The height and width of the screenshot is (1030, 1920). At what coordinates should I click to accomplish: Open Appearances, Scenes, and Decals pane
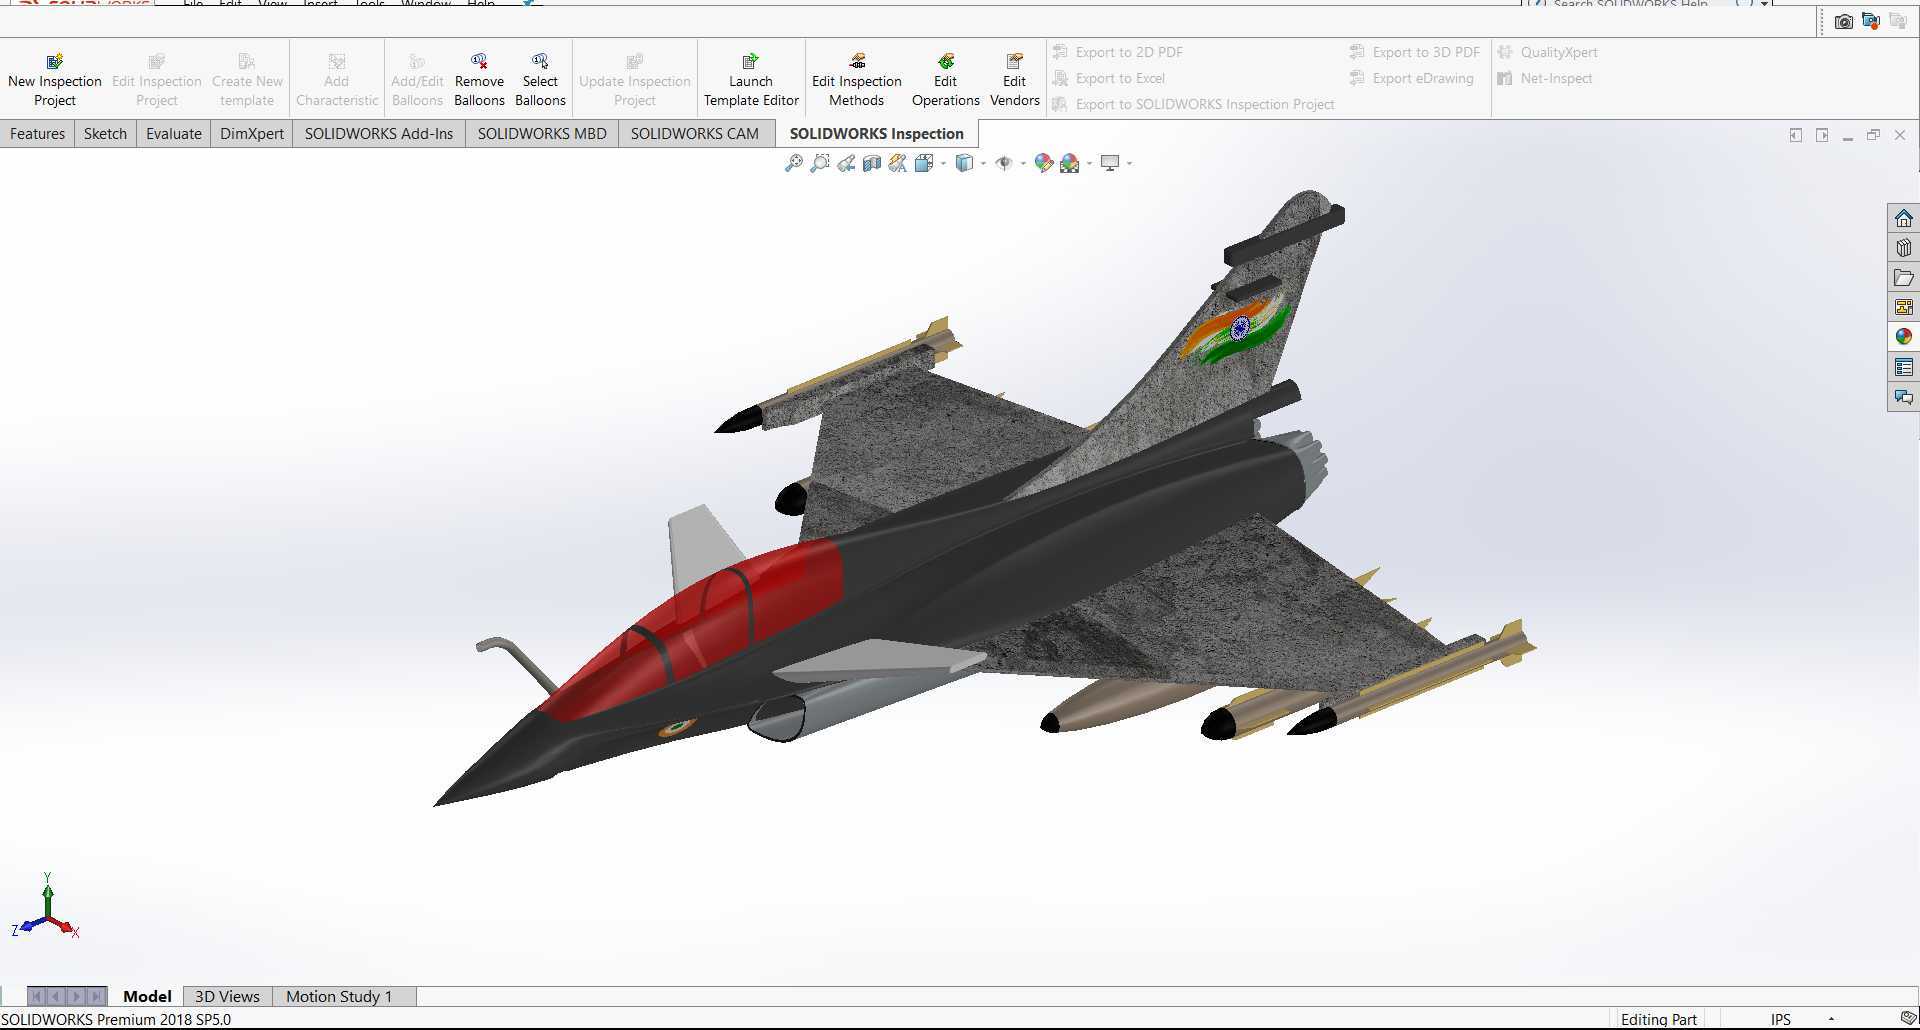tap(1903, 337)
